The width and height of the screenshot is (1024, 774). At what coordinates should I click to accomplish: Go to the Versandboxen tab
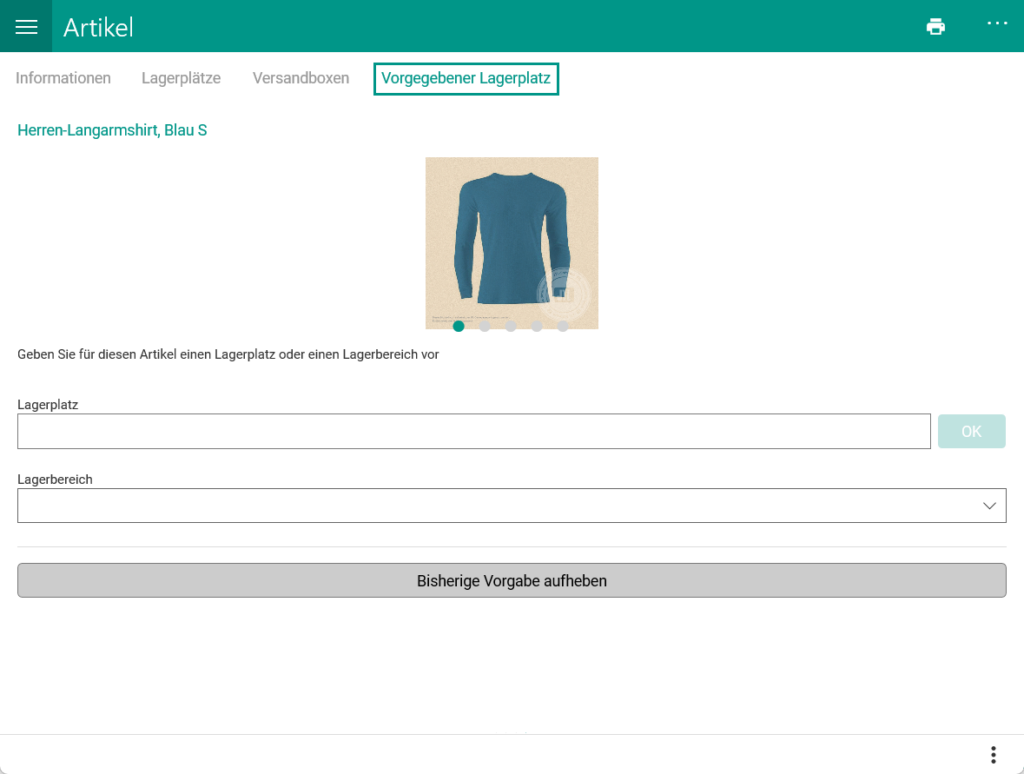click(x=301, y=78)
